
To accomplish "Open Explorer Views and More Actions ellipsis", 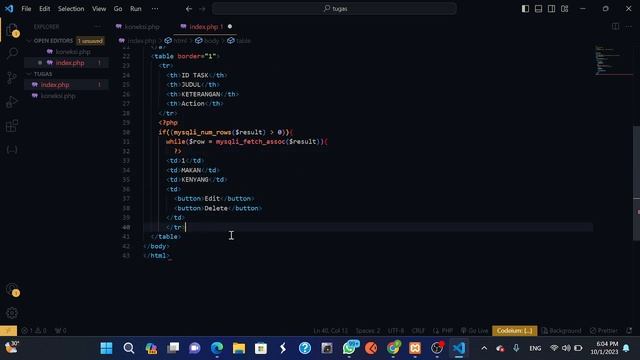I will 97,27.
